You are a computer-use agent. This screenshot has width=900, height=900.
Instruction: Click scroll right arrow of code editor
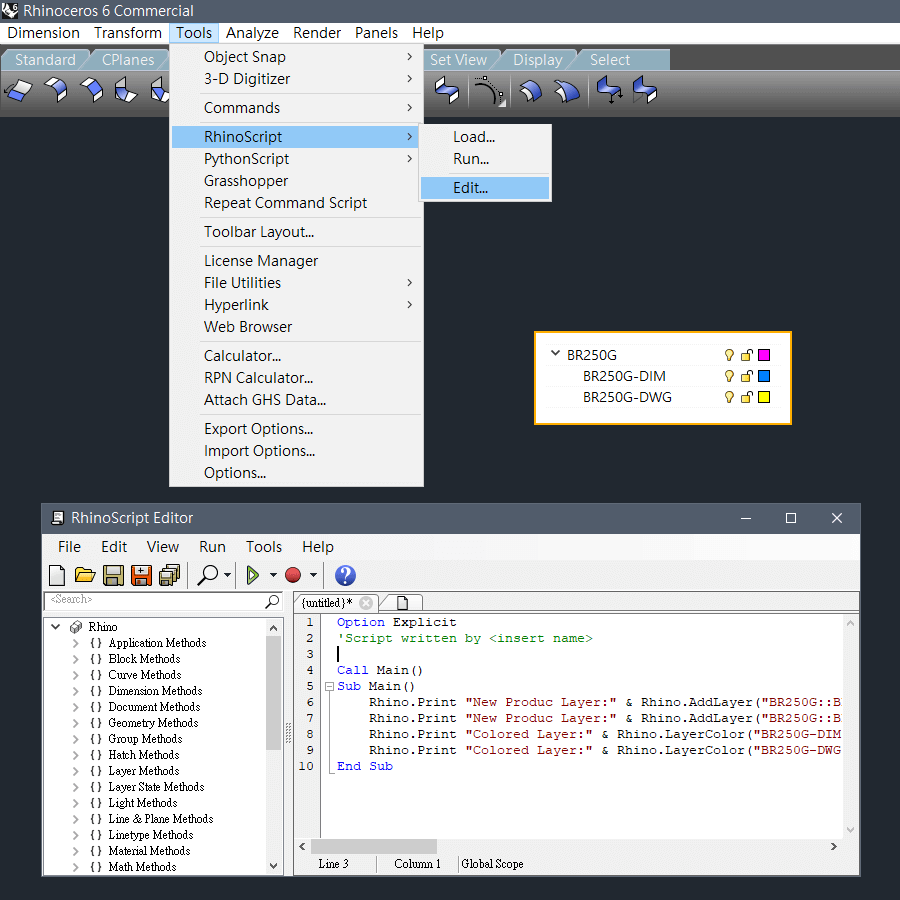[834, 847]
